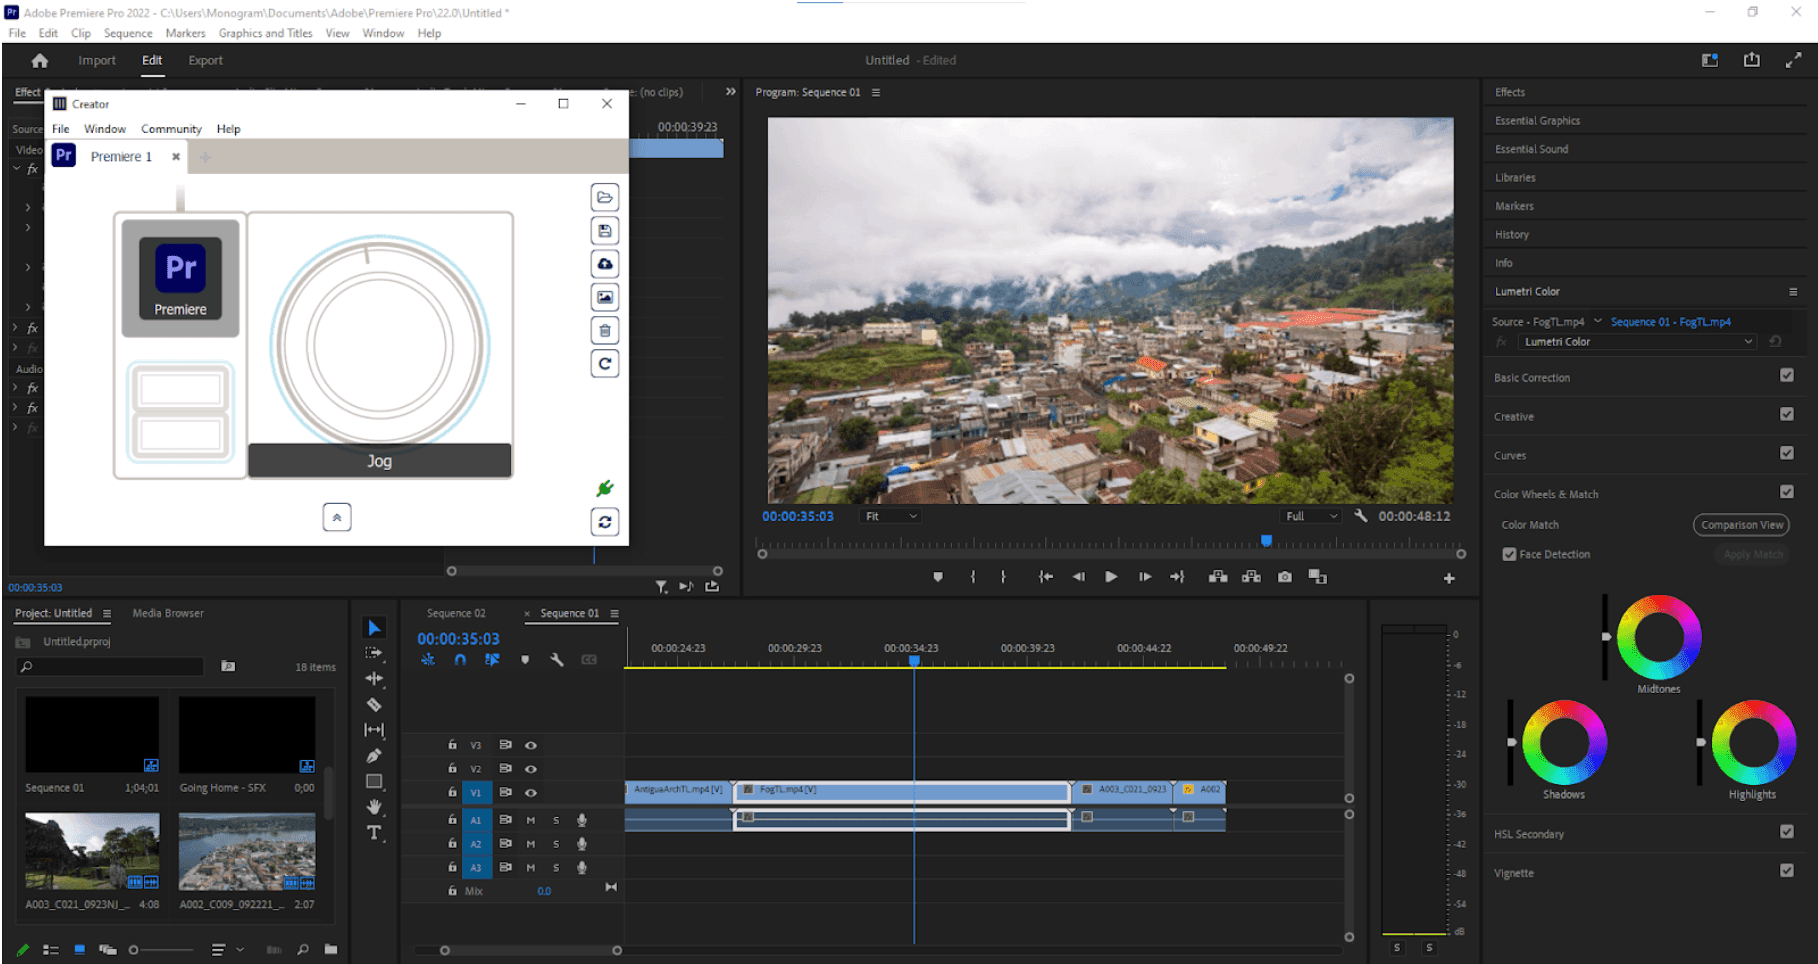The height and width of the screenshot is (964, 1818).
Task: Open the Lumetri Color preset dropdown
Action: pos(1636,341)
